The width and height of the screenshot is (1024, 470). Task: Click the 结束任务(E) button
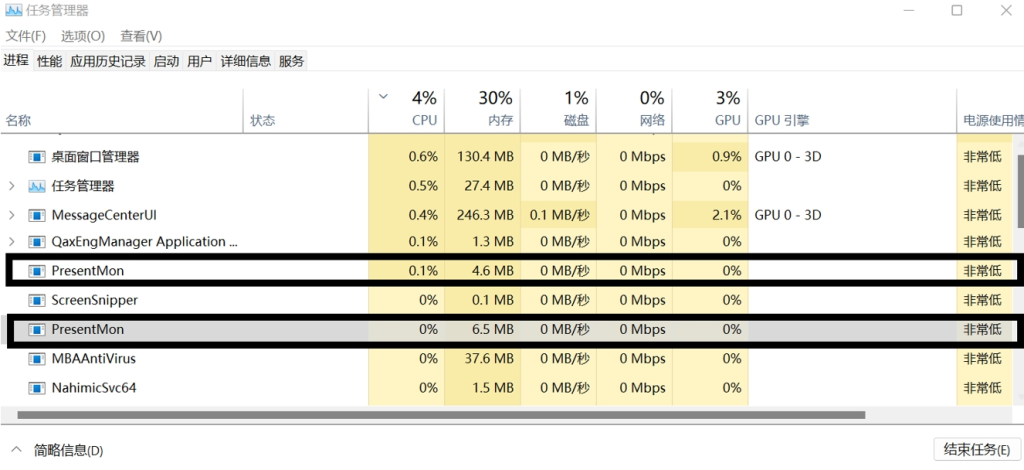click(x=977, y=449)
